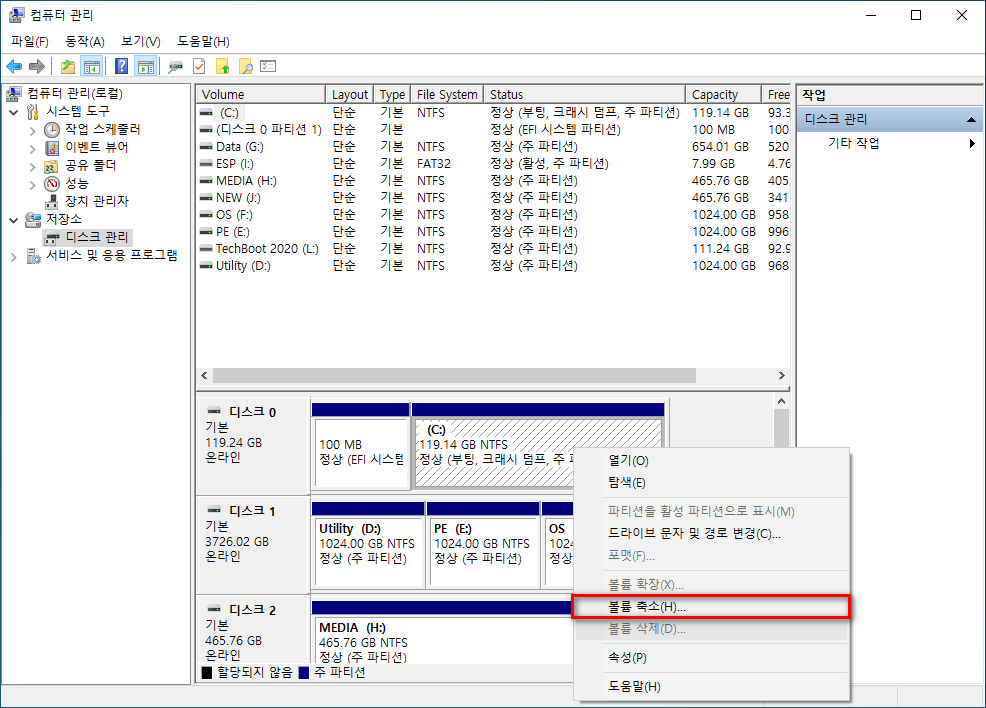The image size is (986, 708).
Task: Toggle the Show/Hide Action Pane icon
Action: [146, 66]
